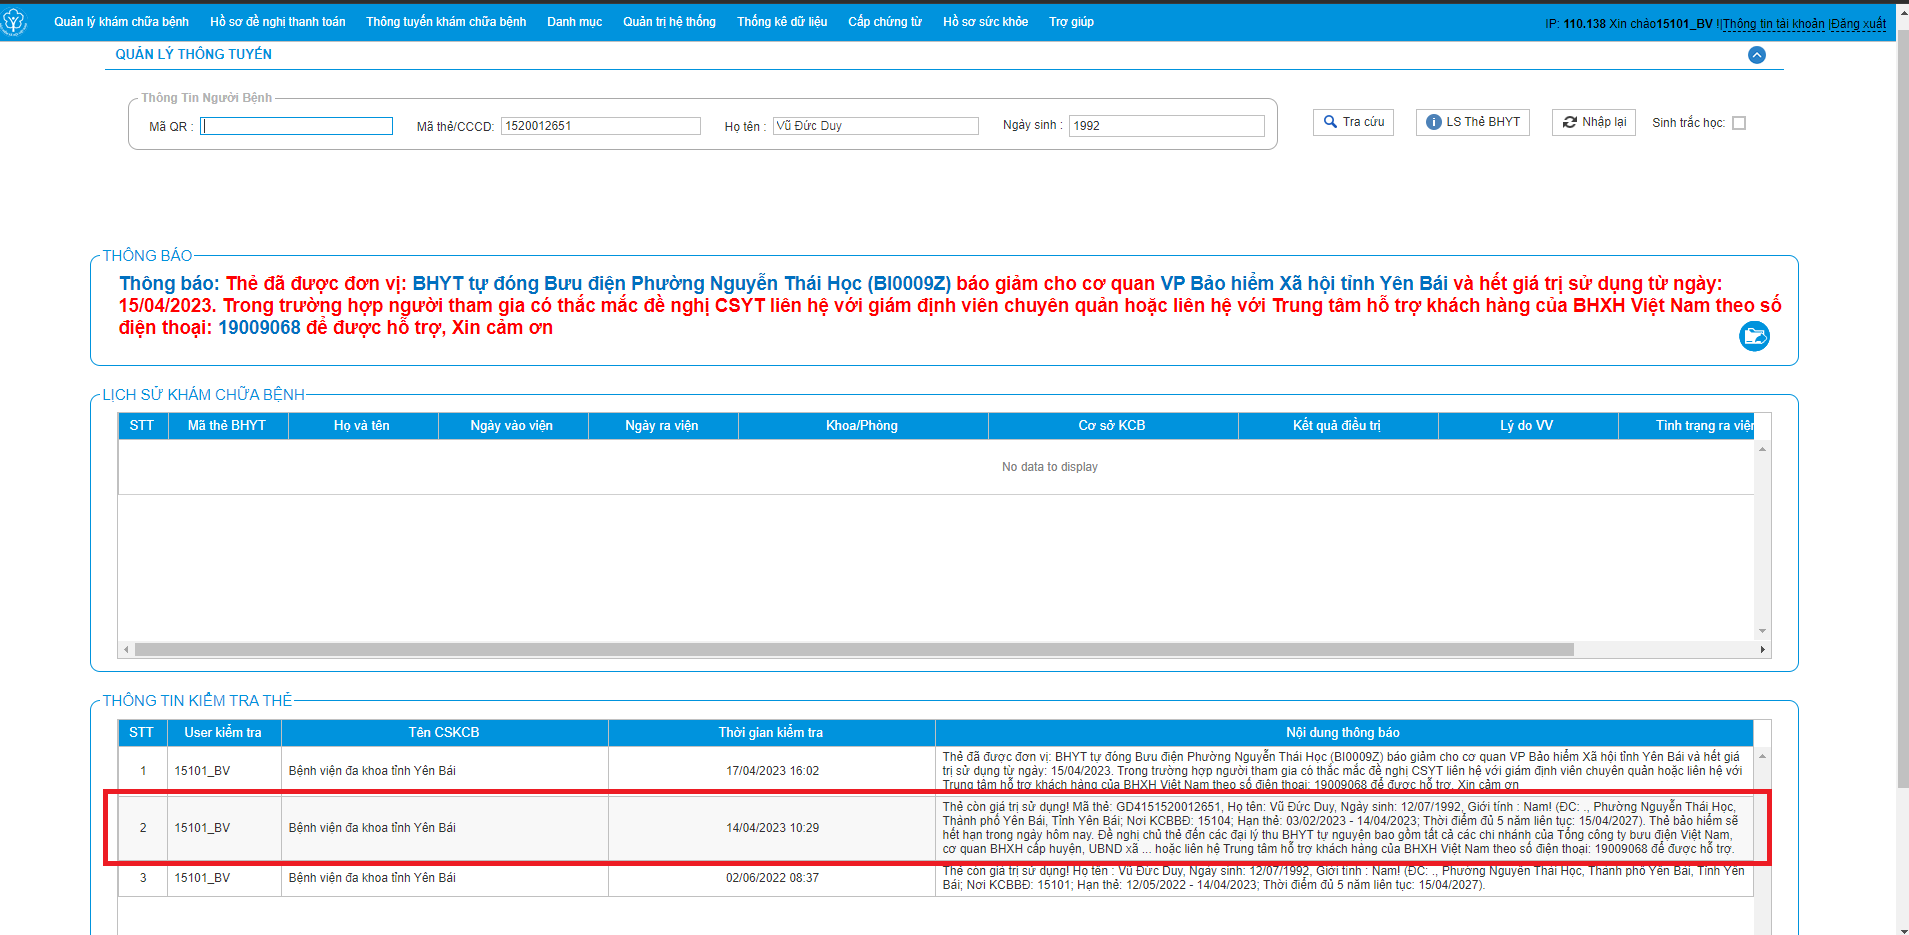This screenshot has height=935, width=1909.
Task: Click the Tra cứu search button
Action: 1353,122
